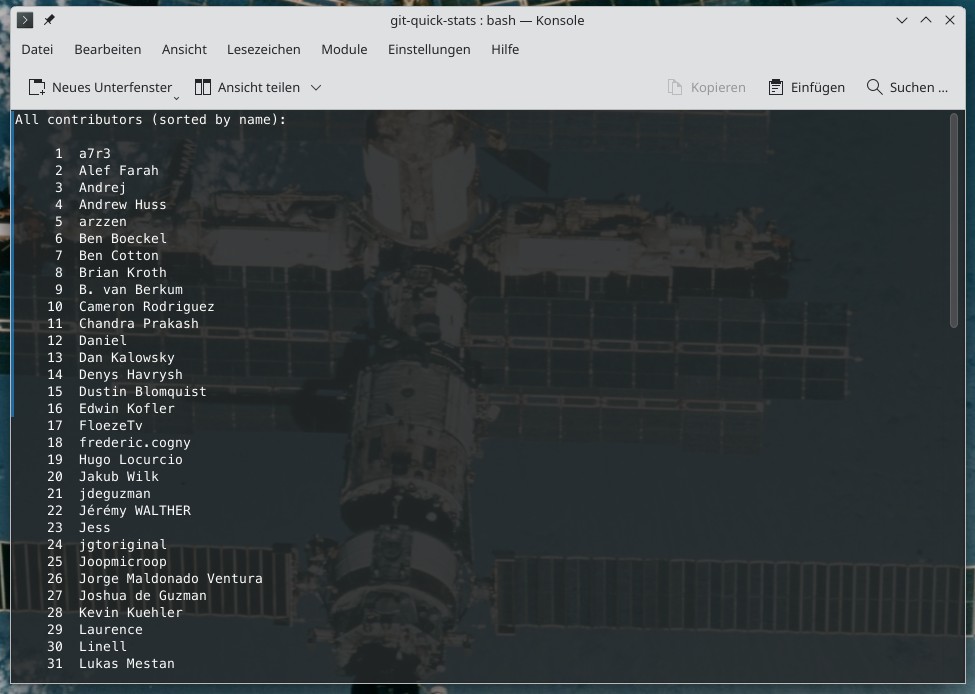Click the maximize up-arrow title bar button

click(x=926, y=20)
